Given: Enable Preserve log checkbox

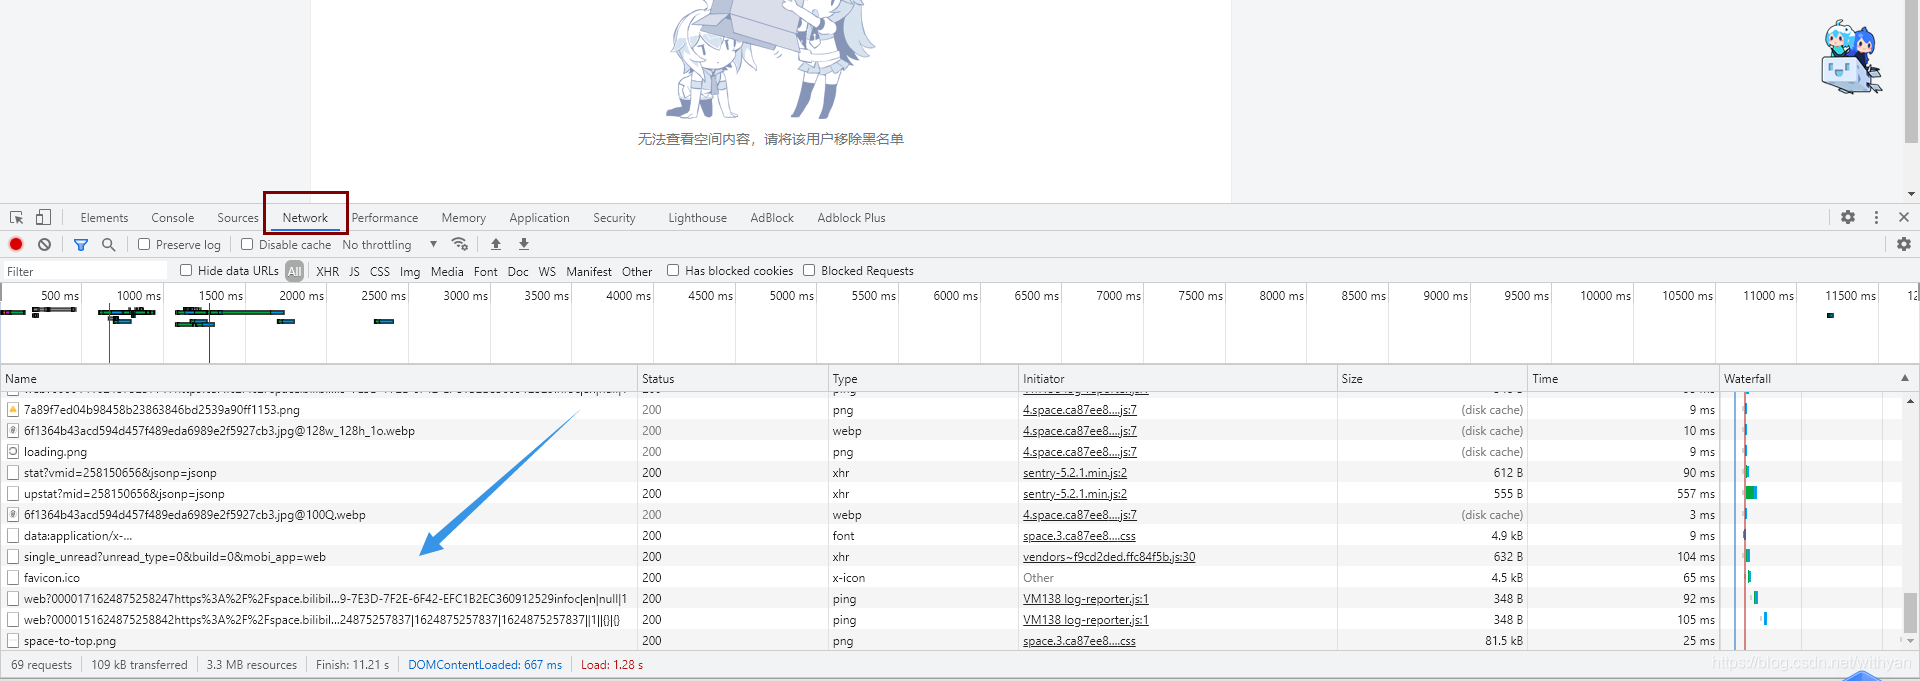Looking at the screenshot, I should click(x=144, y=244).
